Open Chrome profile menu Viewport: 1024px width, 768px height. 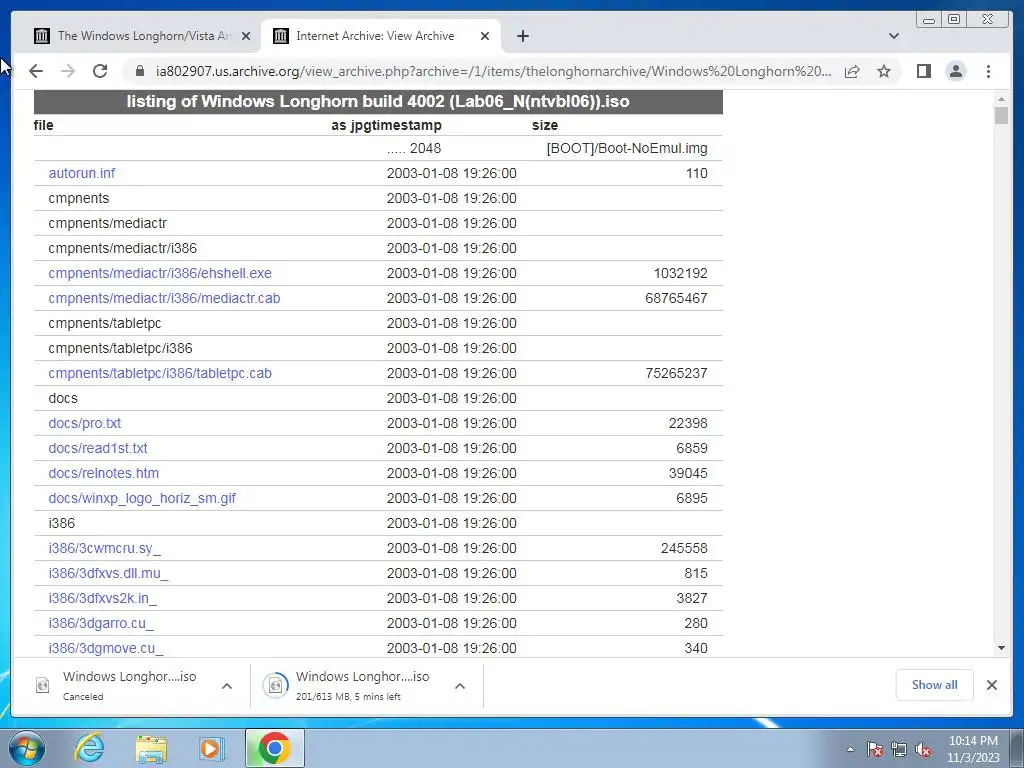coord(956,71)
